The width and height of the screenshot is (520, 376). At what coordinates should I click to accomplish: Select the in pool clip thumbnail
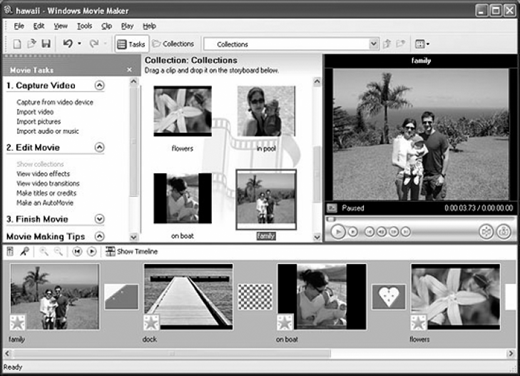266,111
